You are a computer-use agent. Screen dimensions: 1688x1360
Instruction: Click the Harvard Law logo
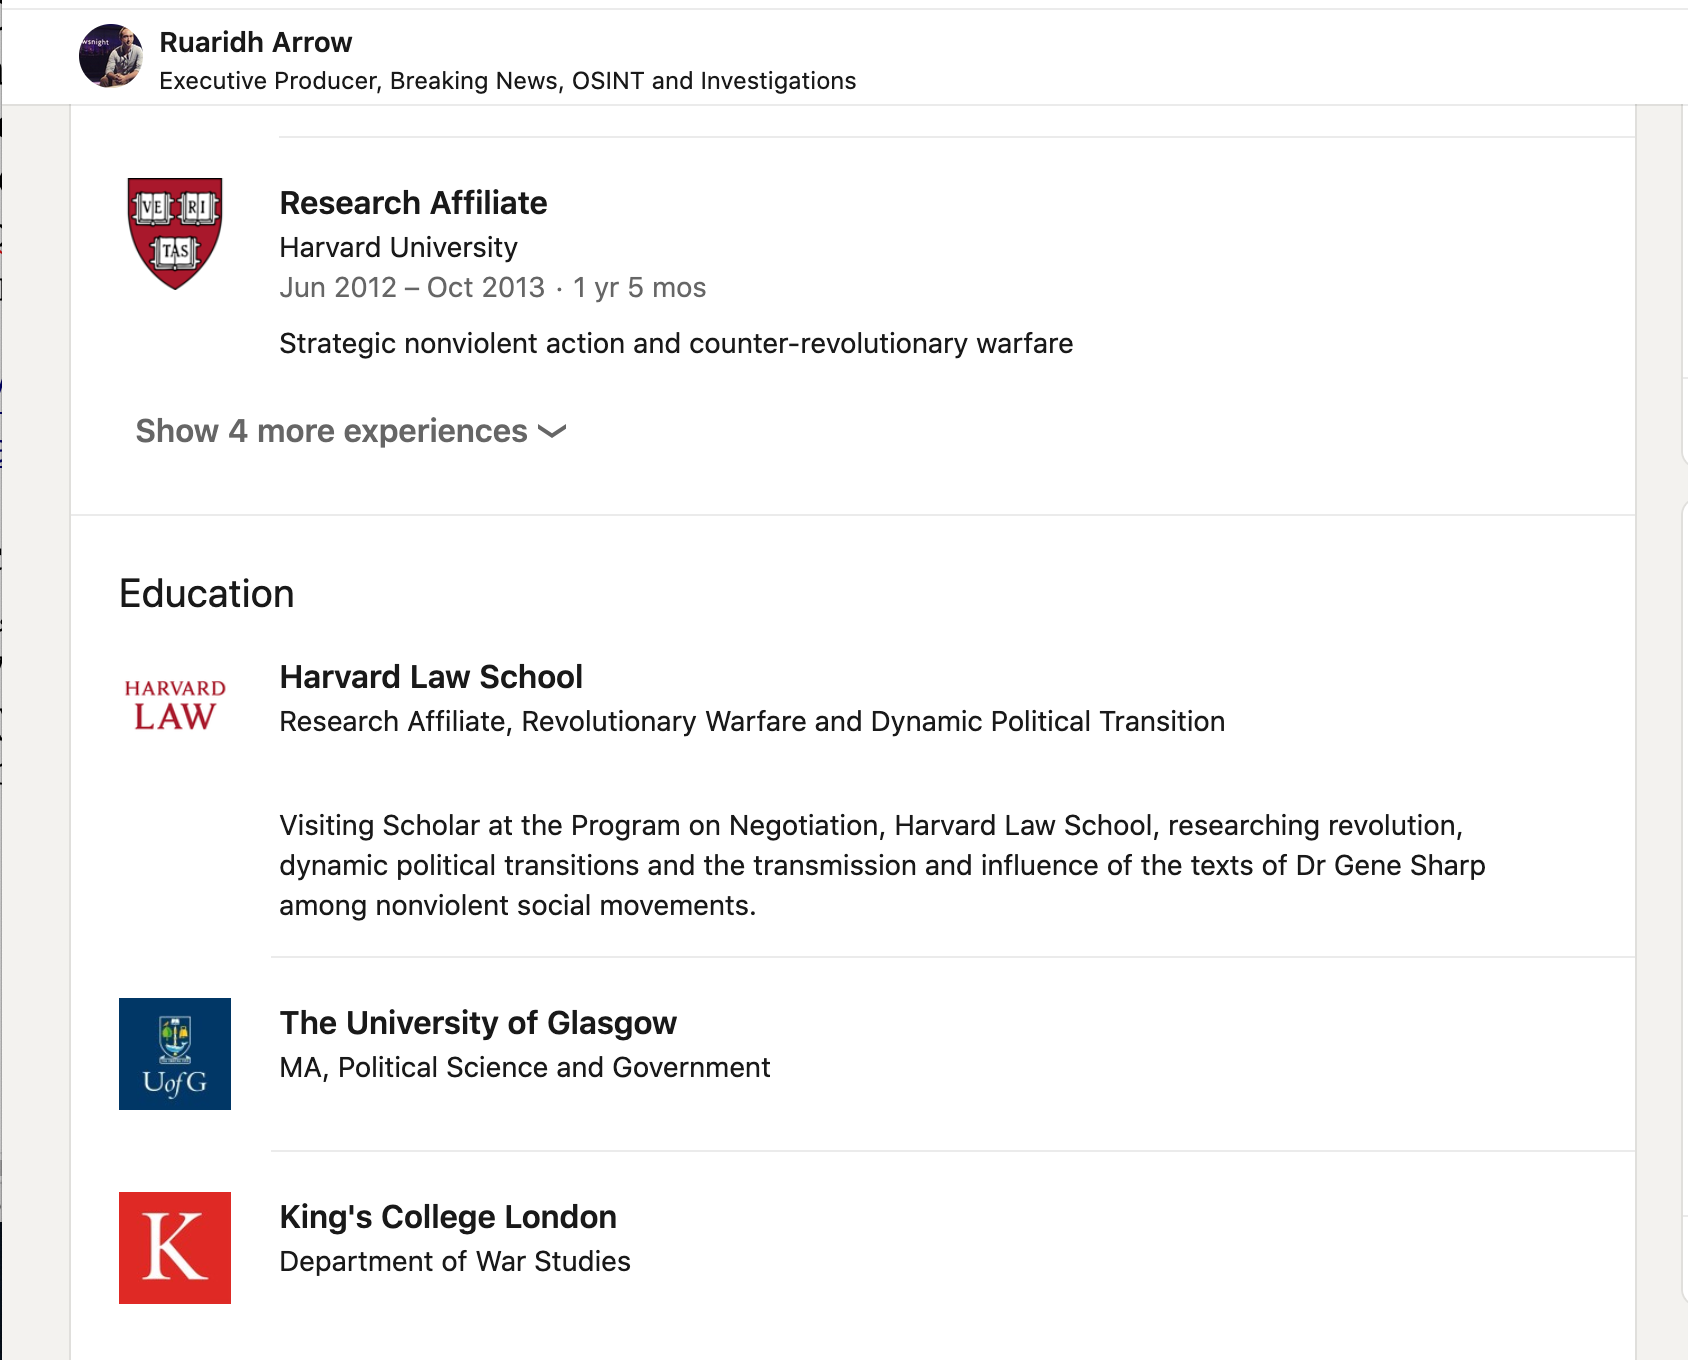pyautogui.click(x=175, y=705)
